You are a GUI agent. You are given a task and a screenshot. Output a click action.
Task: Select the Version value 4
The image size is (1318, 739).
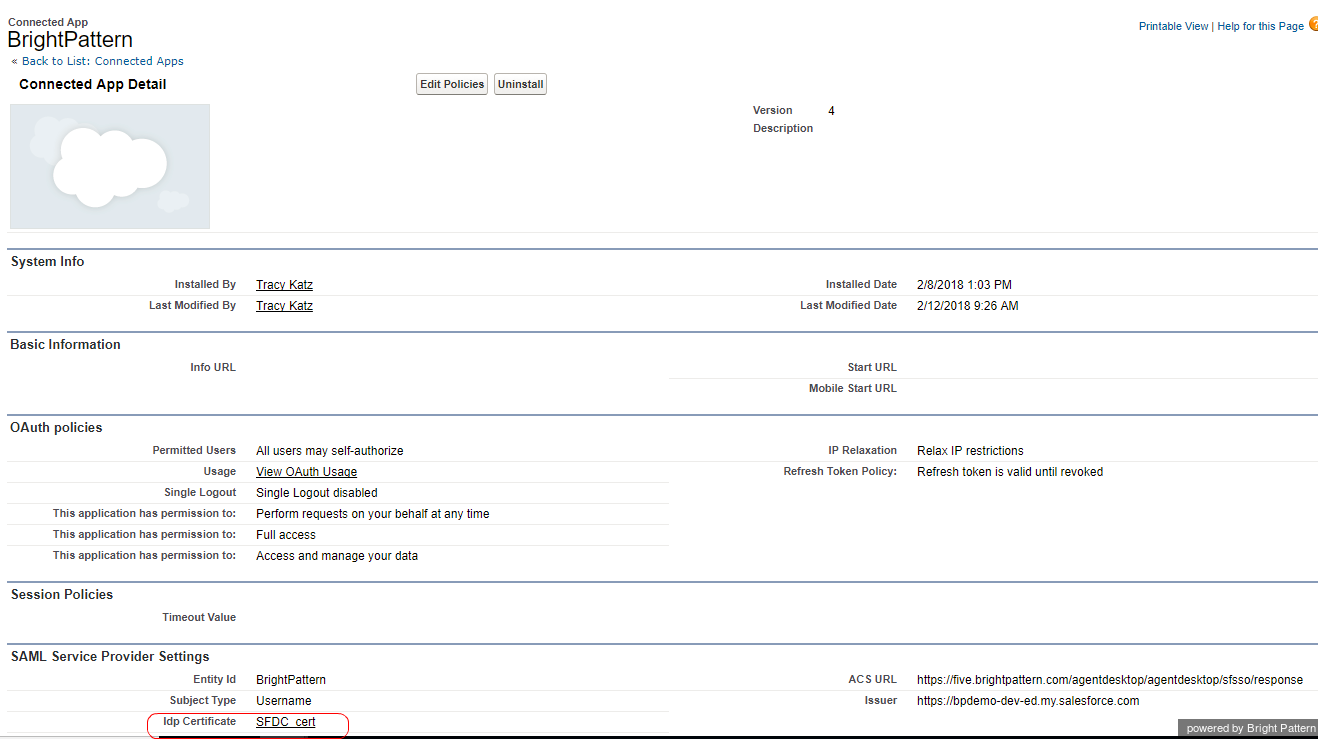tap(831, 111)
